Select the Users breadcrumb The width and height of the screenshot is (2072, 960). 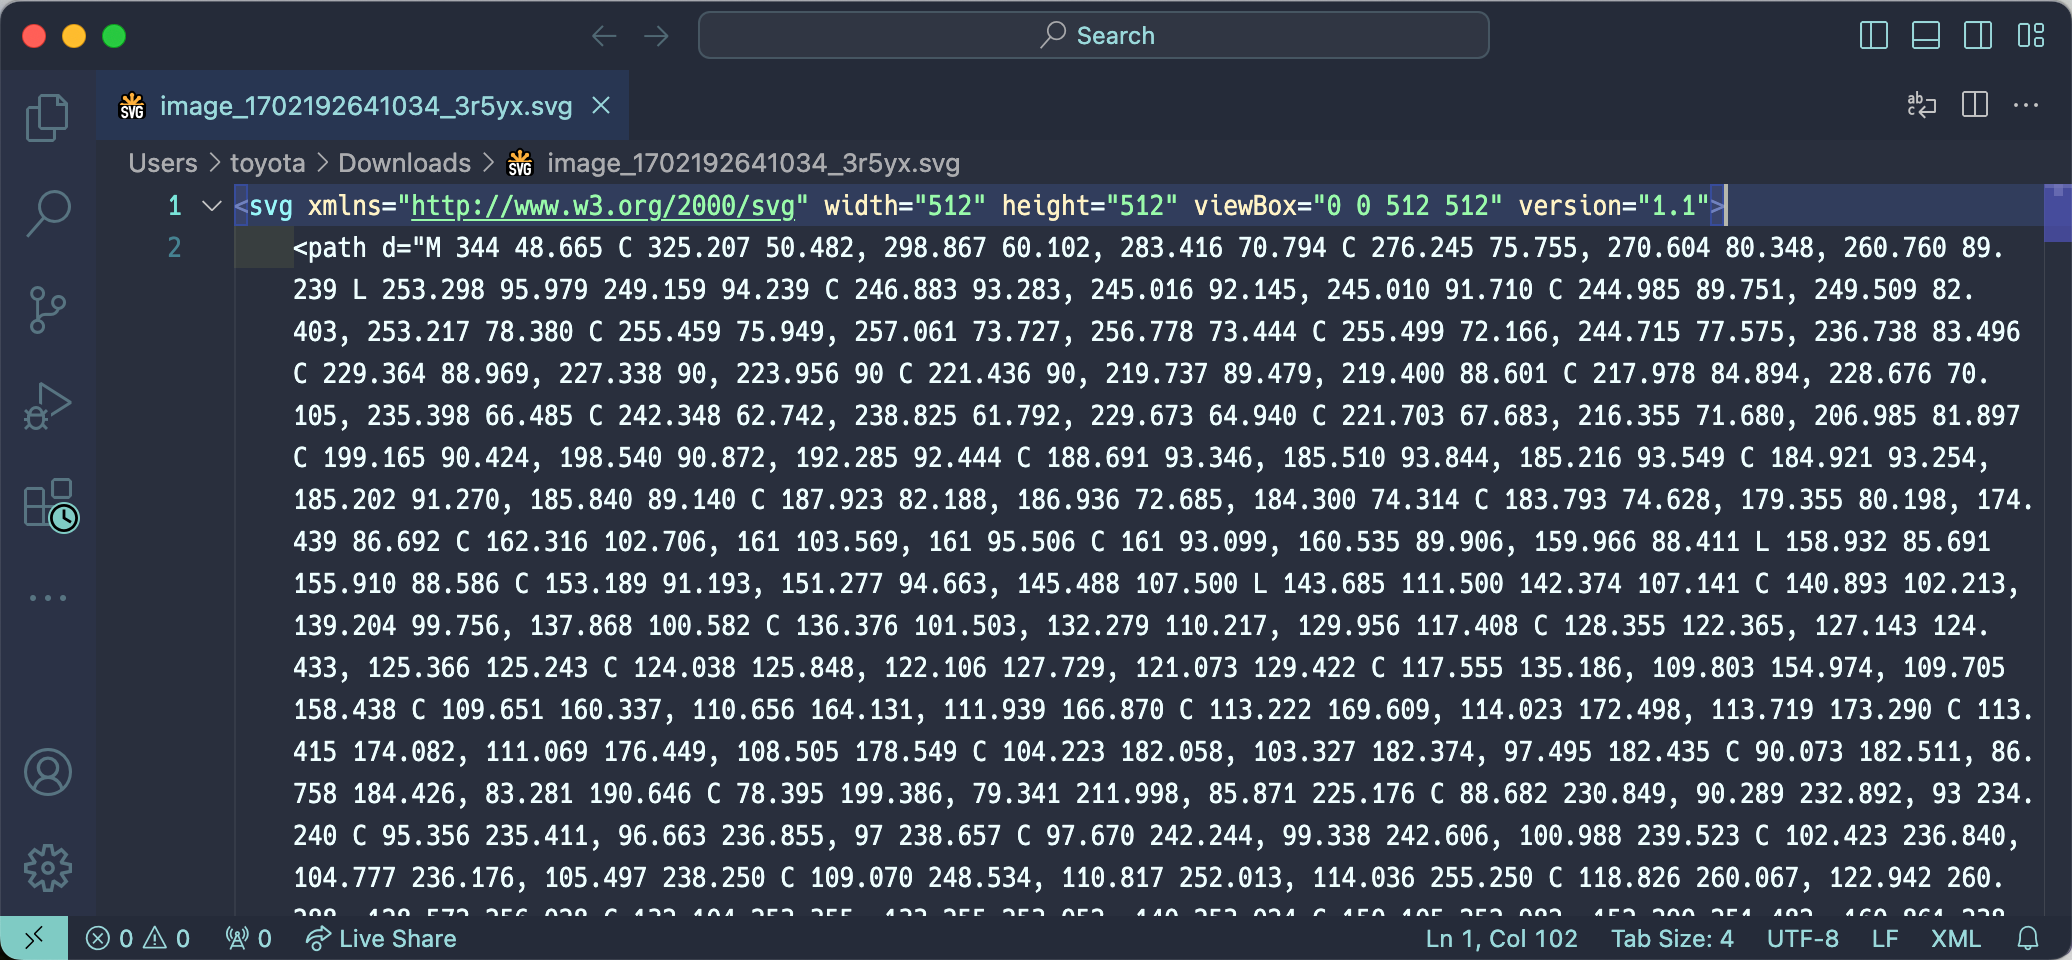[x=163, y=163]
